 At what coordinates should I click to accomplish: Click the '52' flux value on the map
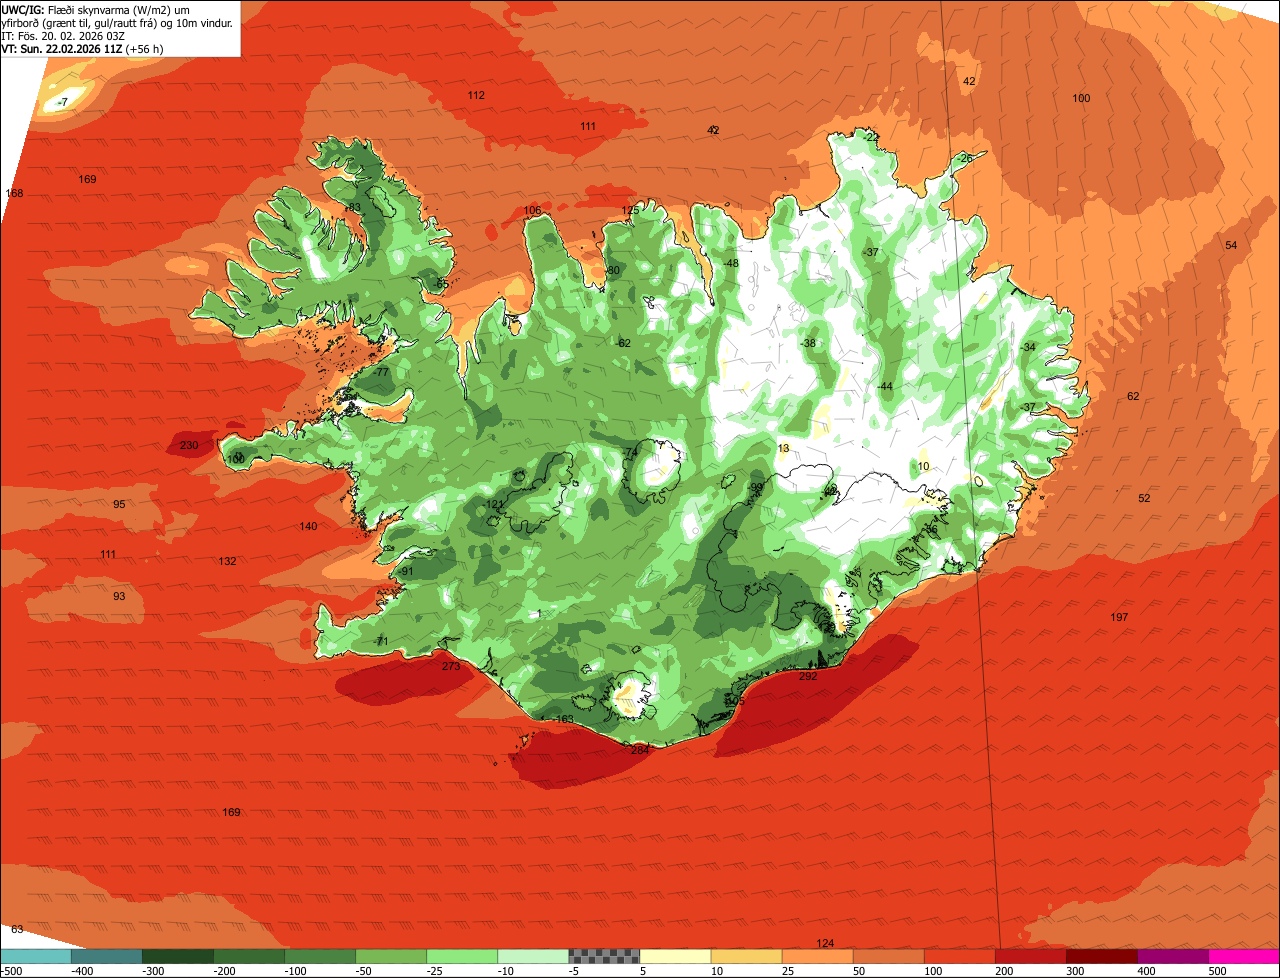1145,498
